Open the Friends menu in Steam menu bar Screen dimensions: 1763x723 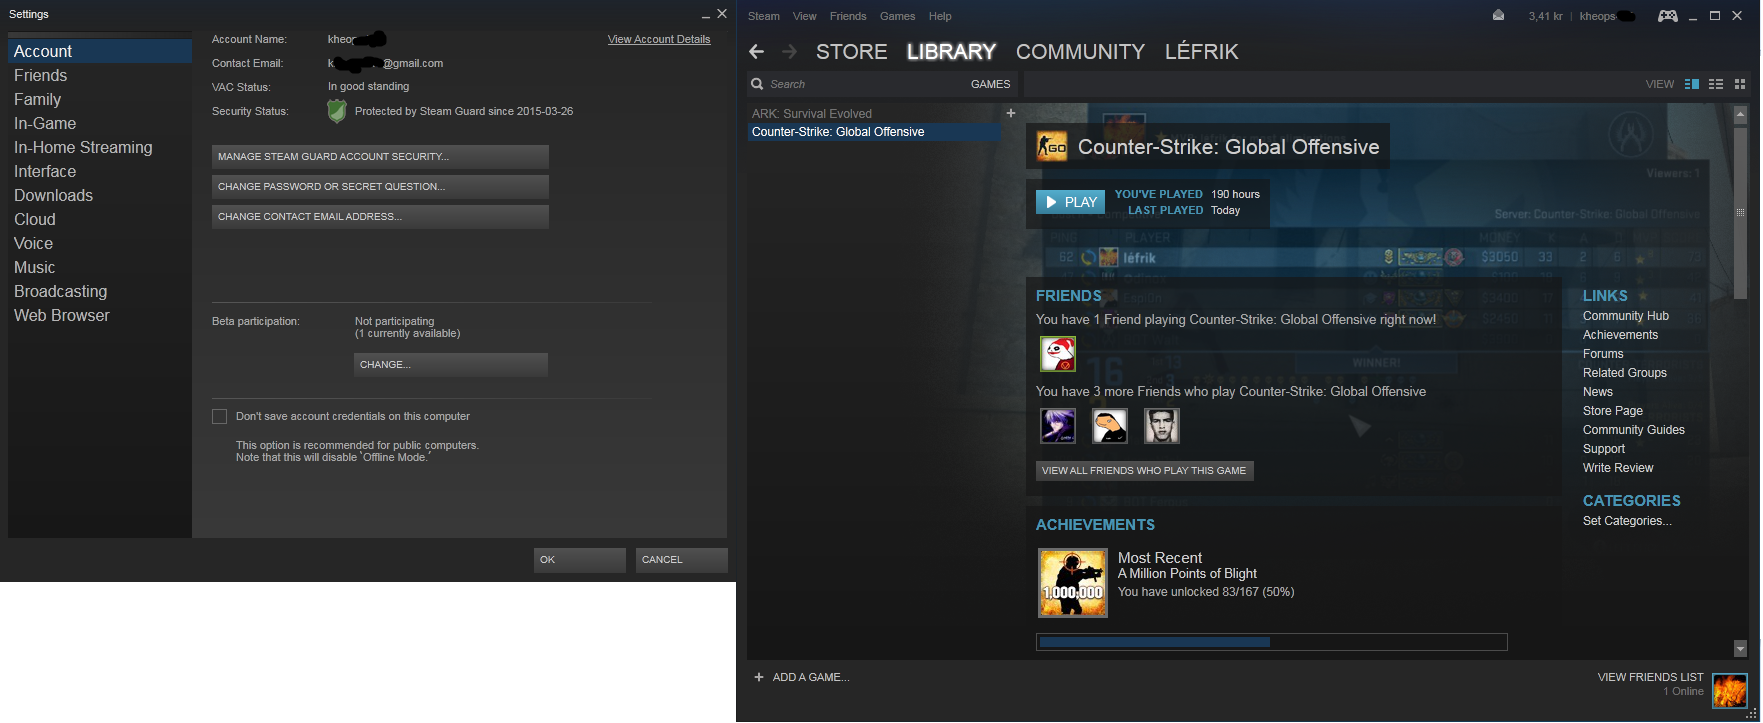pyautogui.click(x=848, y=16)
